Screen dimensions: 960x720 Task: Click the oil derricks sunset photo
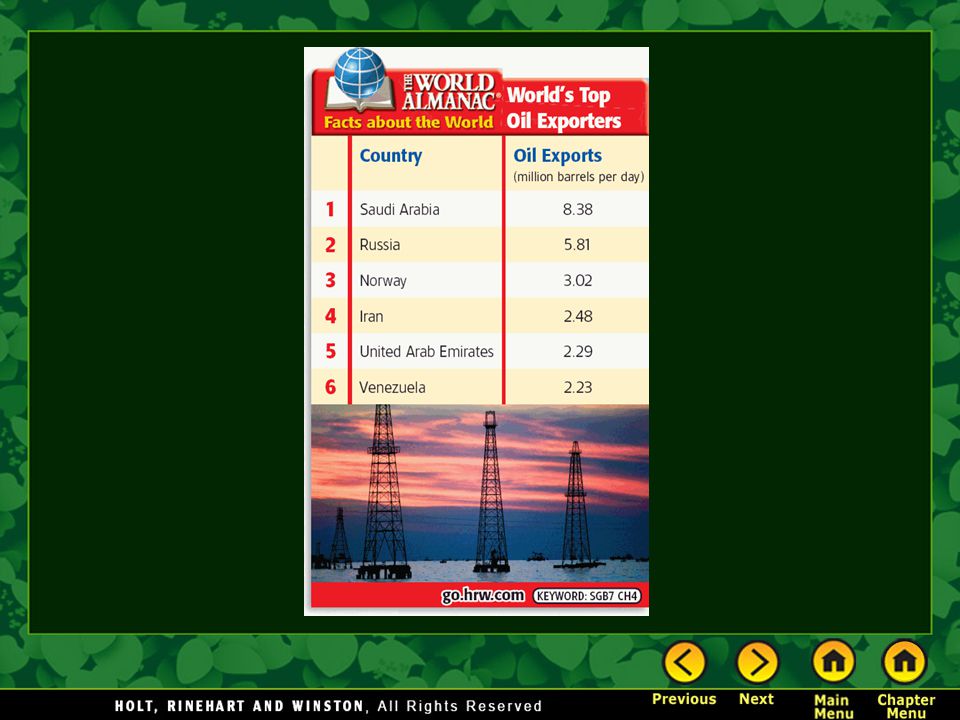[480, 493]
